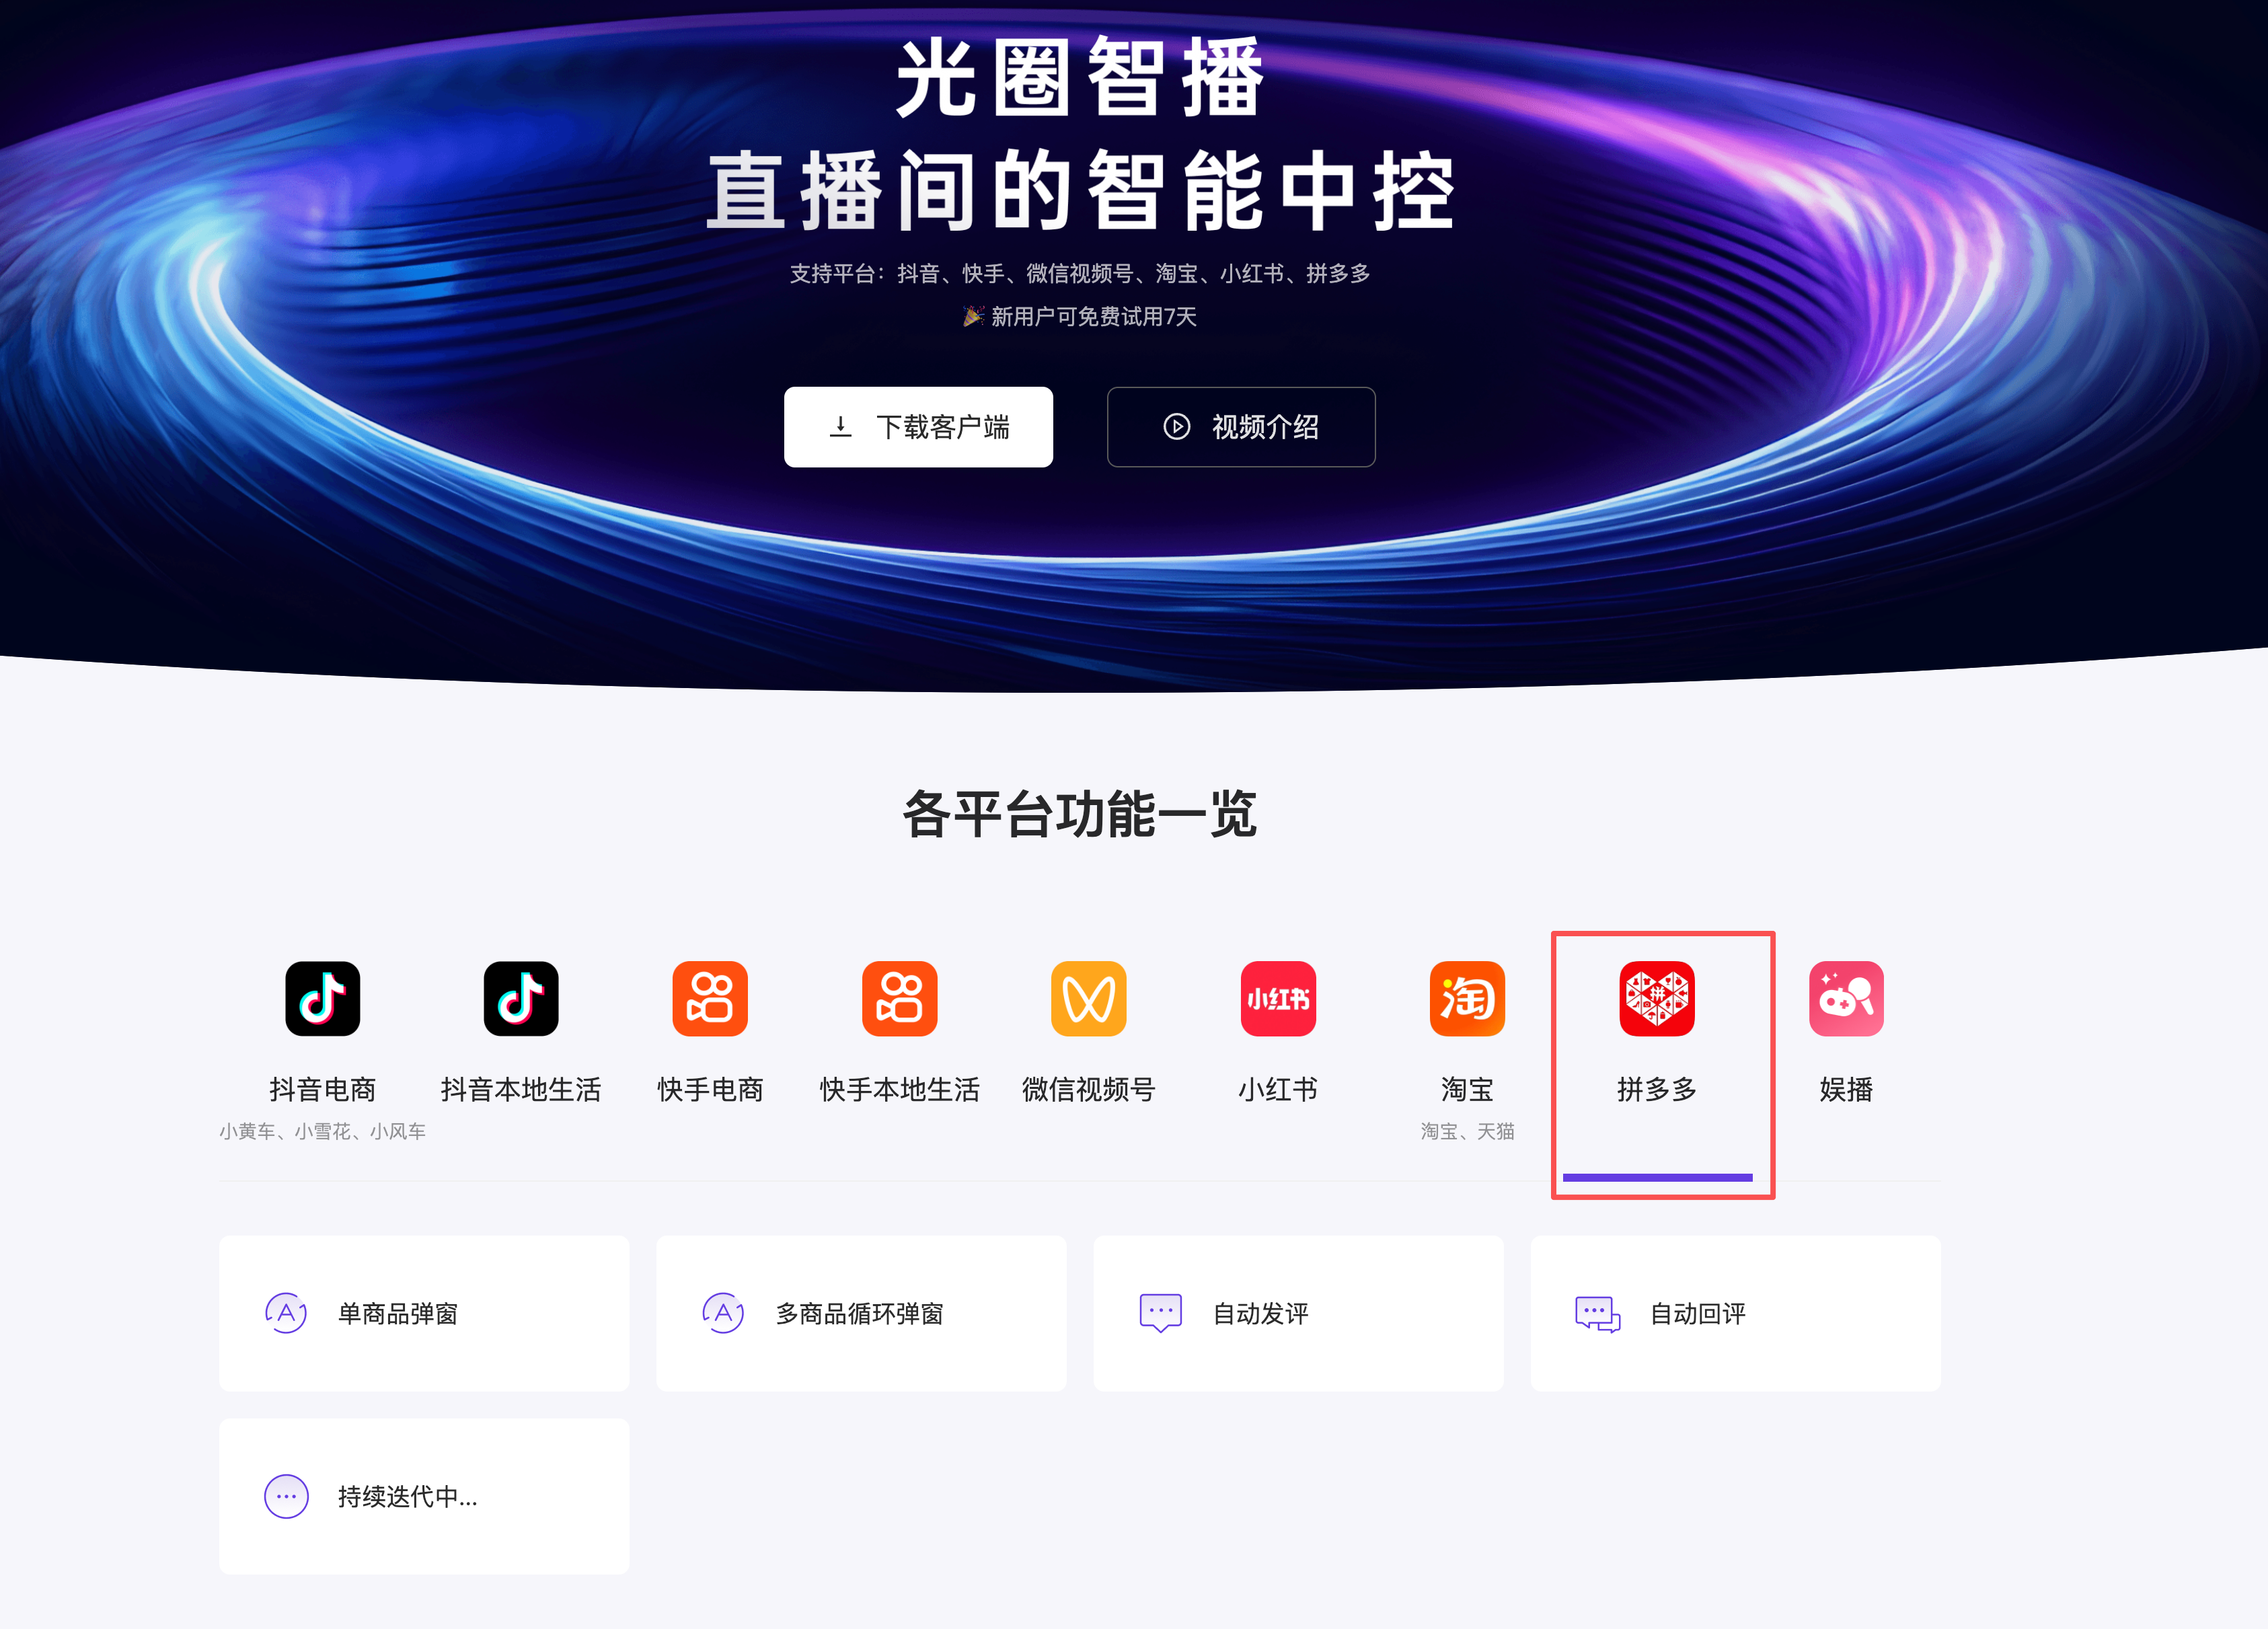Click the 持续迭代中... card

click(x=424, y=1496)
